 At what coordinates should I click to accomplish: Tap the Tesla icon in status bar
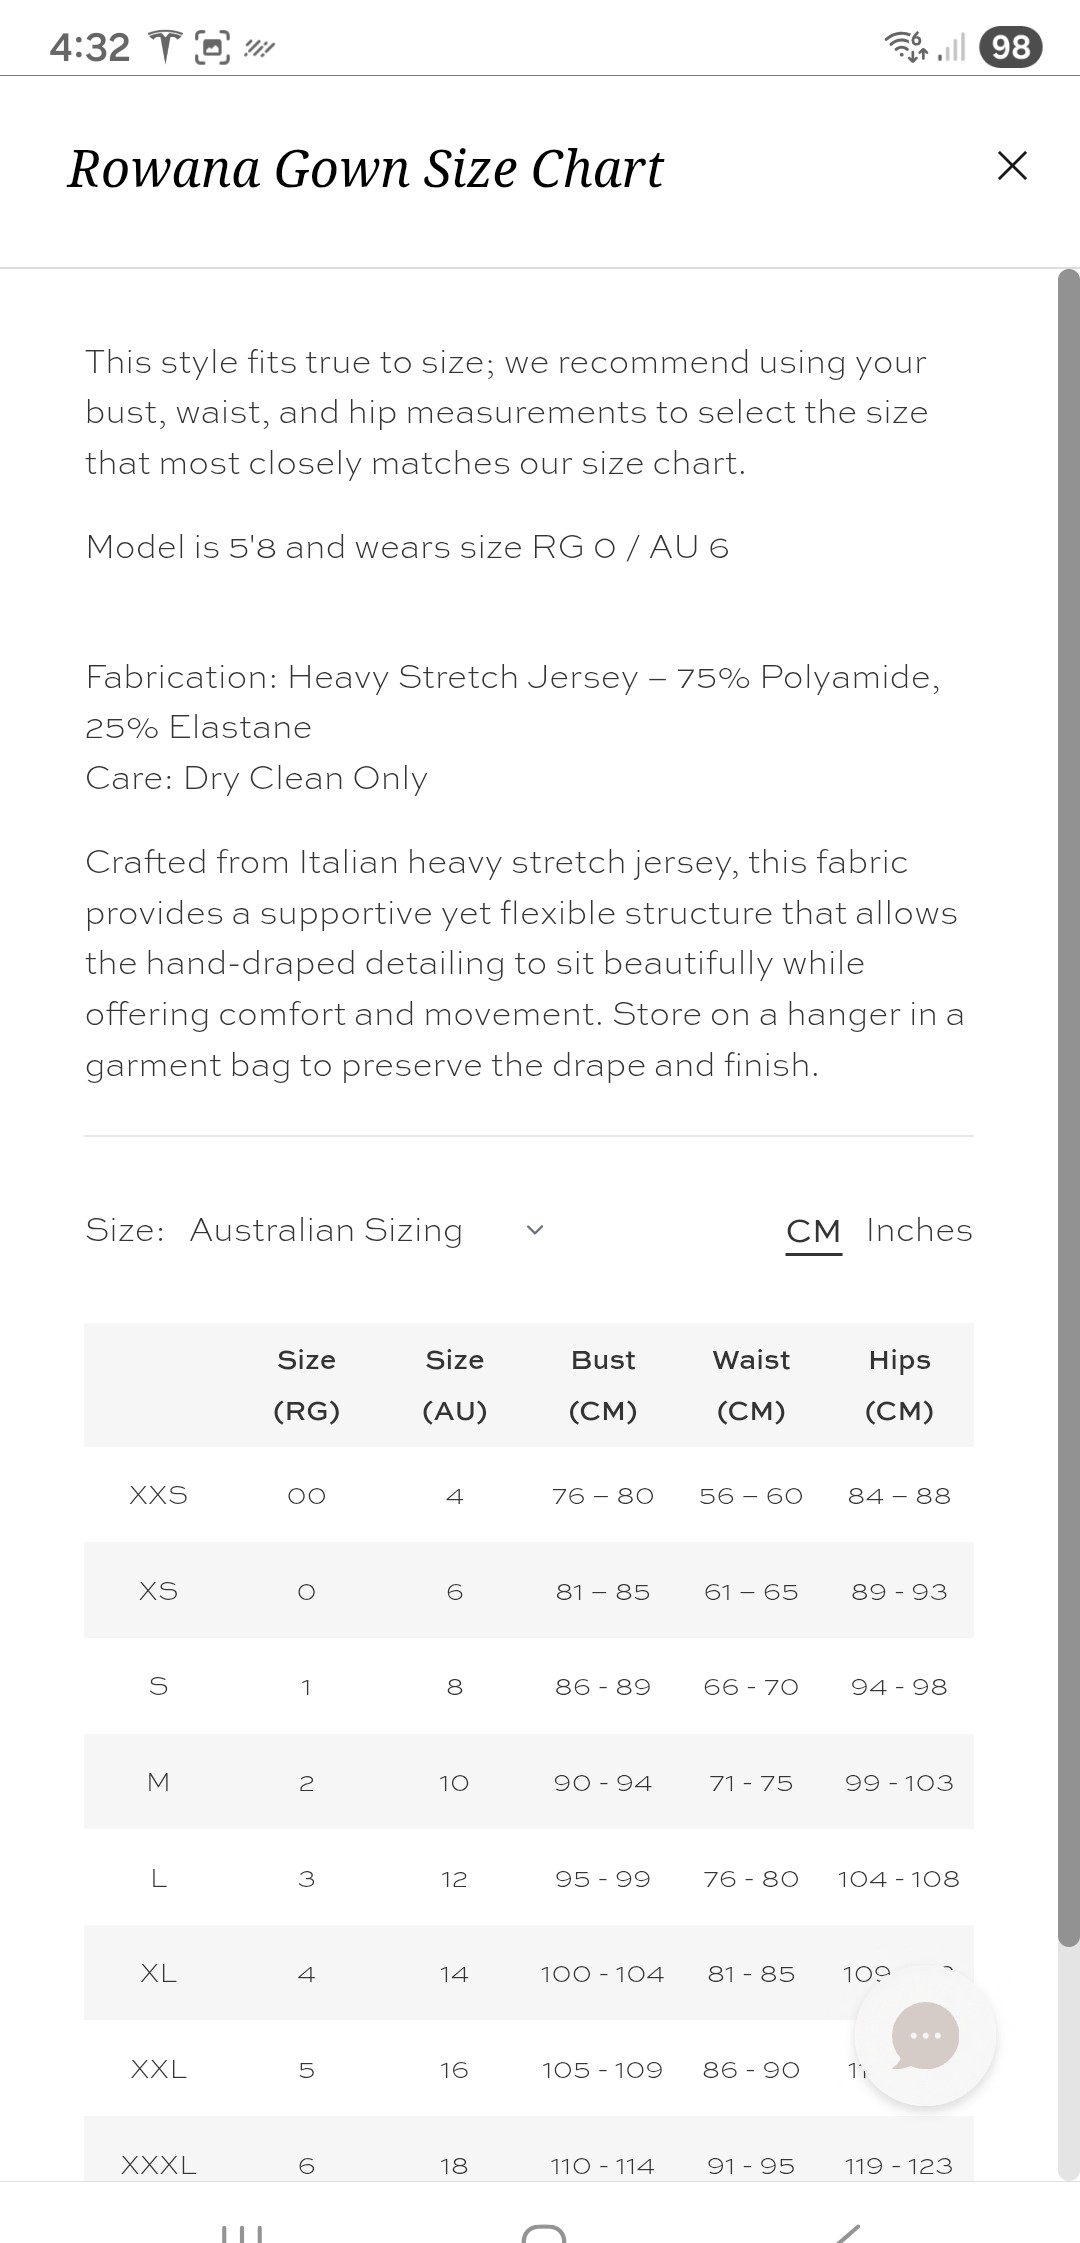(x=166, y=46)
